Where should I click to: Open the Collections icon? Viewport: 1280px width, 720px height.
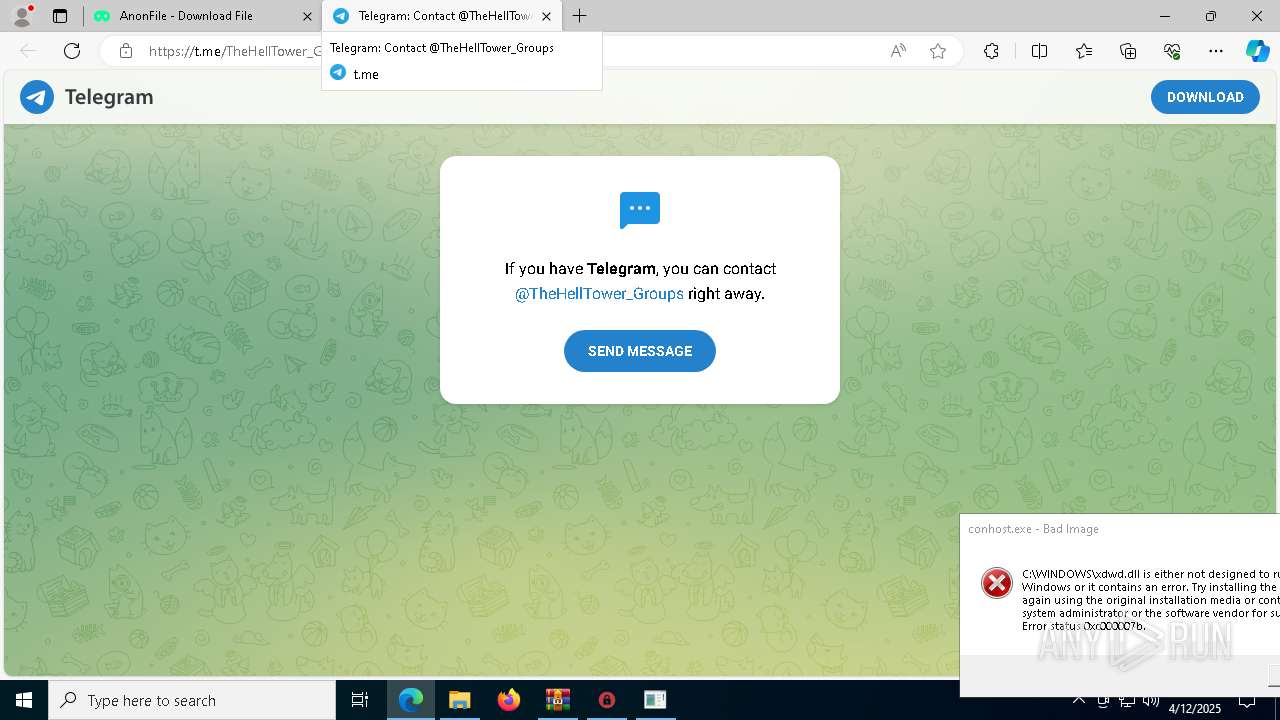coord(1128,51)
